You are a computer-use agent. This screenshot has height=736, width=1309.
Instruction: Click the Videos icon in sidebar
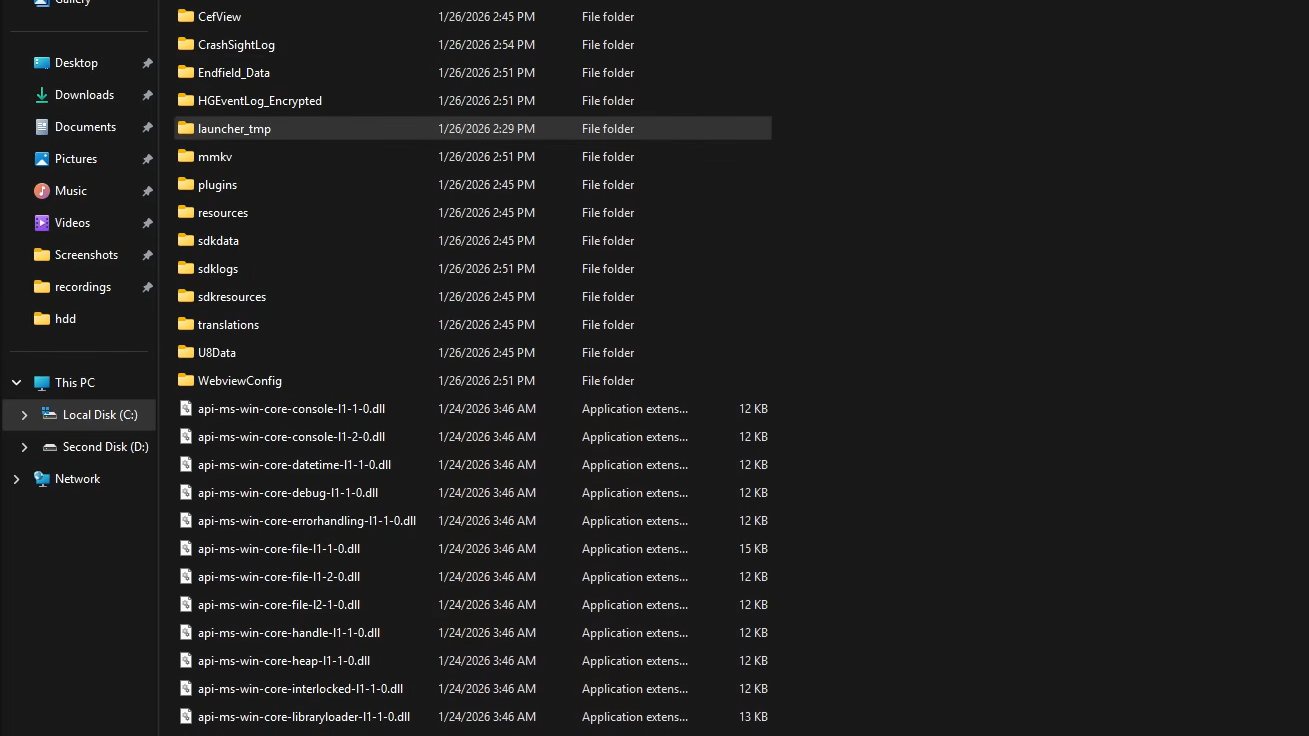pos(42,223)
